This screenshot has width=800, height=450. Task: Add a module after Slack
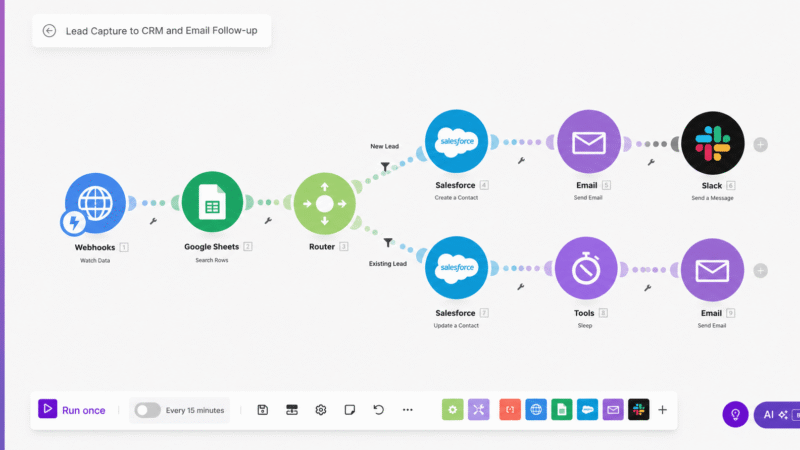(761, 145)
